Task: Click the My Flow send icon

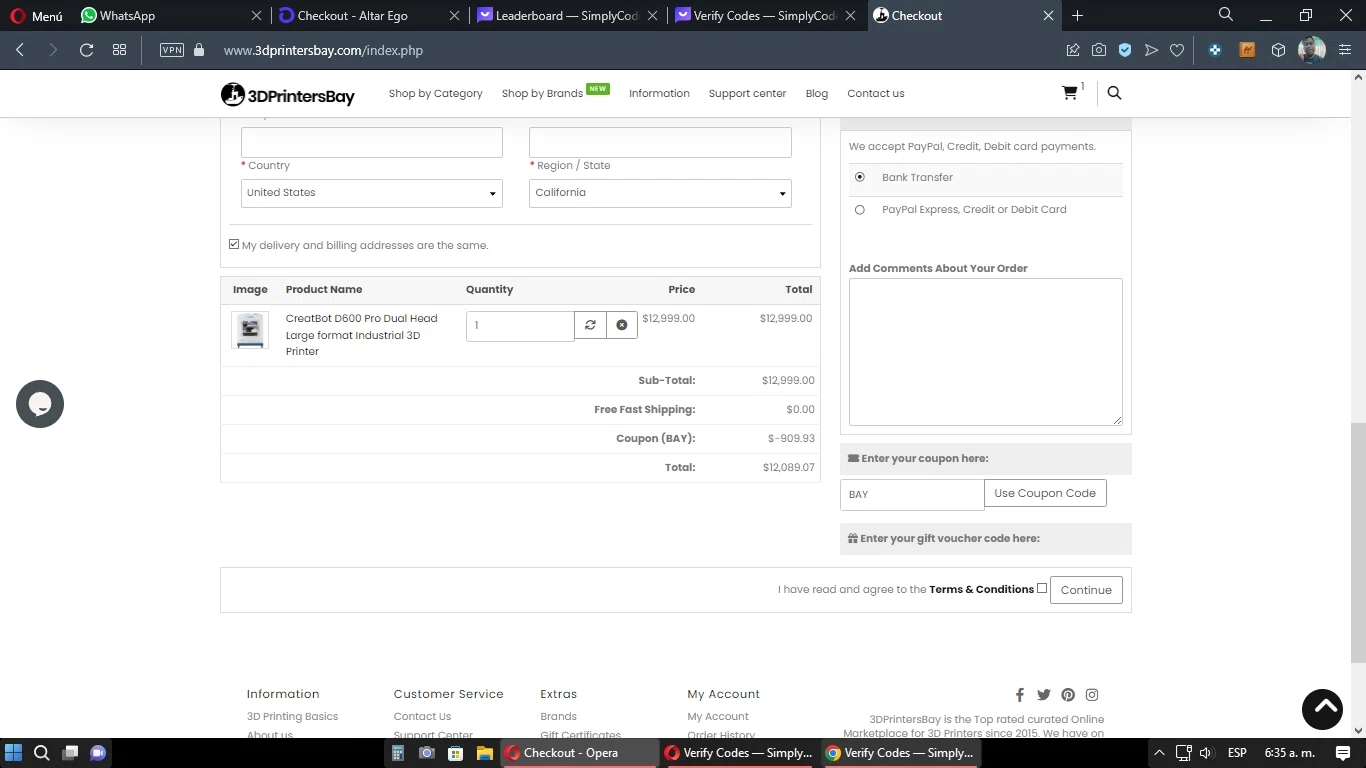Action: coord(1151,50)
